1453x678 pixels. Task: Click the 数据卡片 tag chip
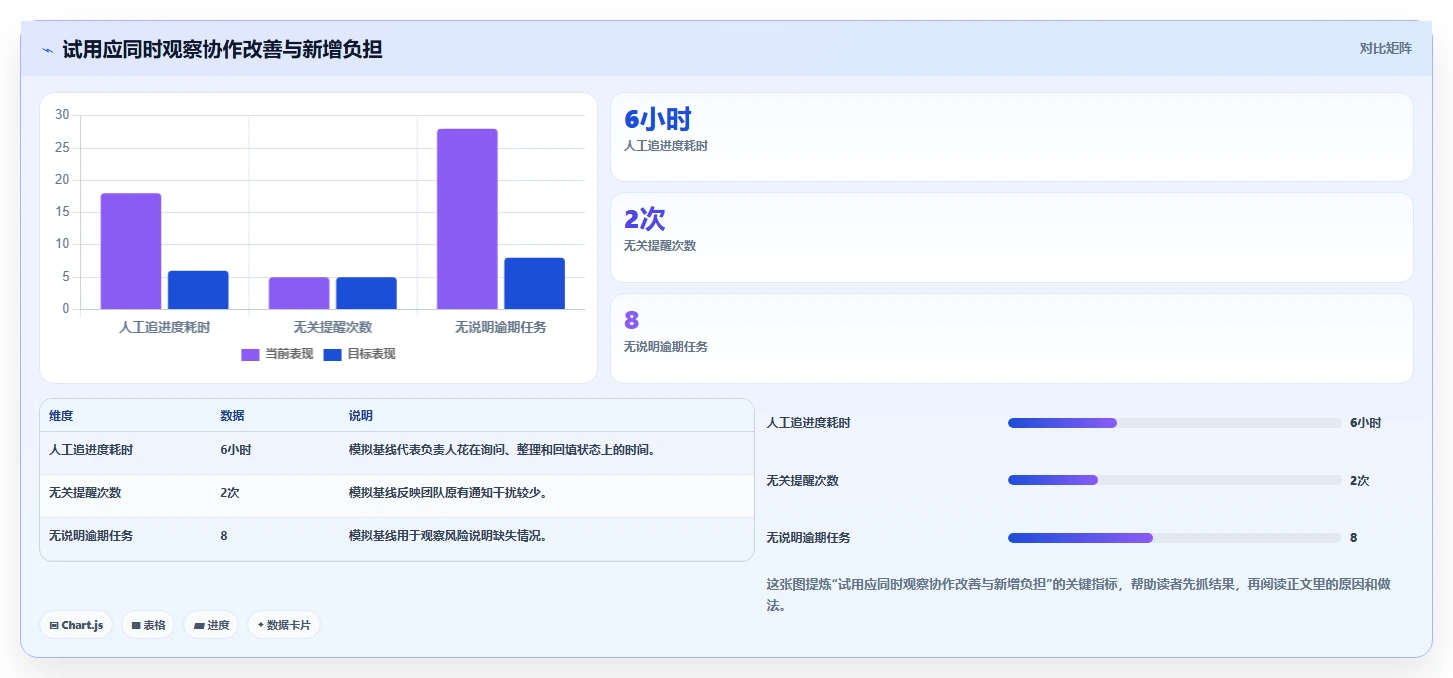click(284, 625)
